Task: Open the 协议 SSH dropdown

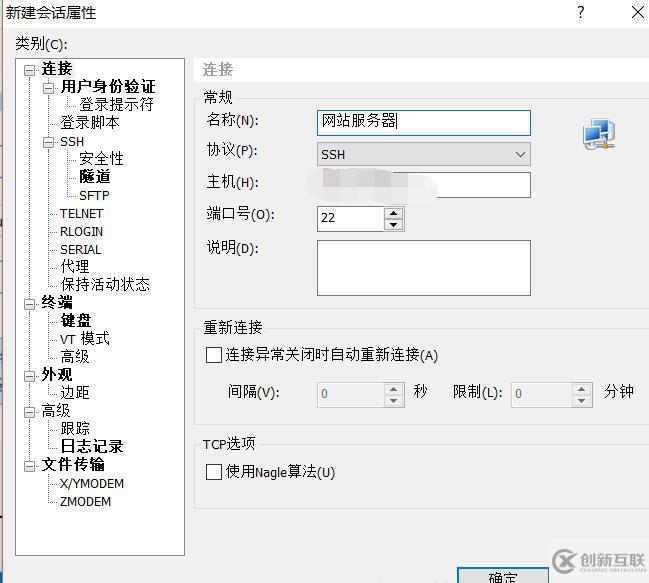Action: pyautogui.click(x=423, y=154)
